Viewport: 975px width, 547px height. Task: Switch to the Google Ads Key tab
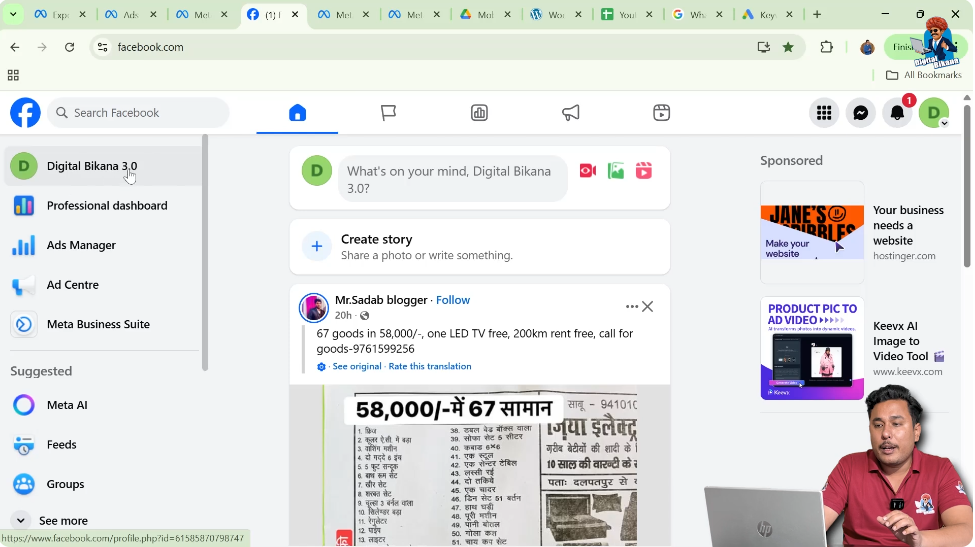pyautogui.click(x=769, y=14)
